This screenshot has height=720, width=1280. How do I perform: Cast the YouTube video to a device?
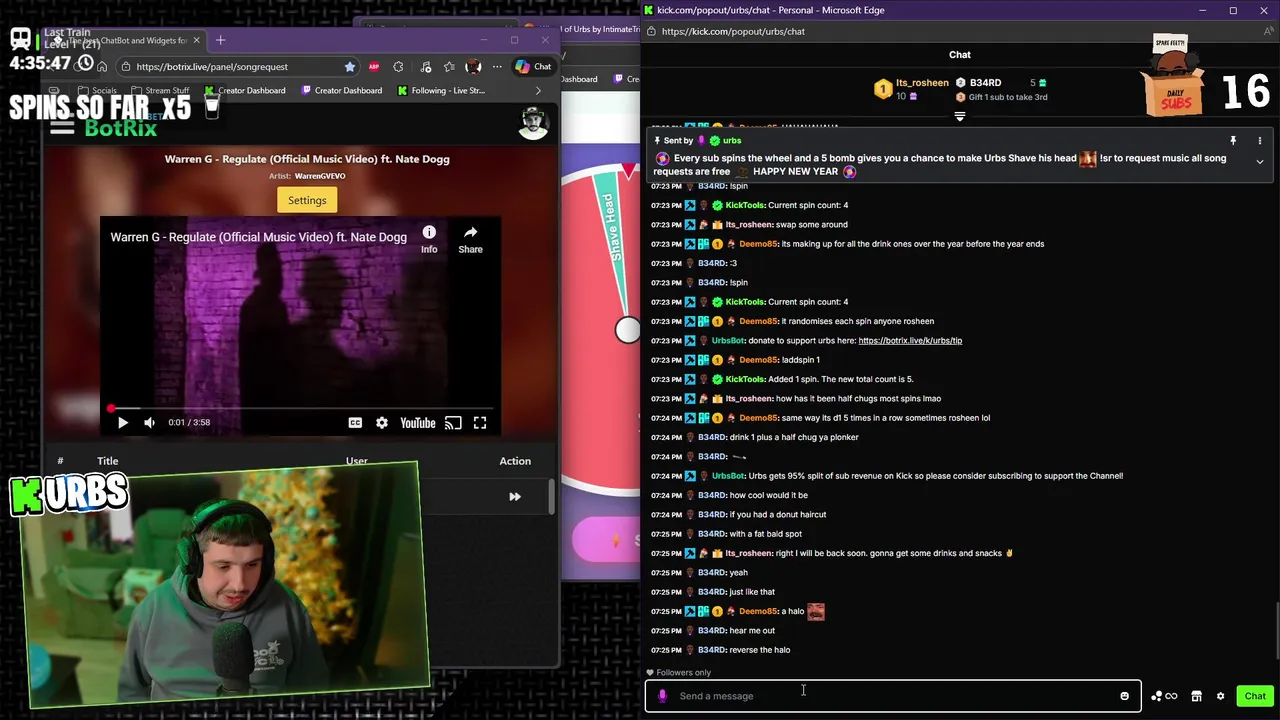click(453, 423)
